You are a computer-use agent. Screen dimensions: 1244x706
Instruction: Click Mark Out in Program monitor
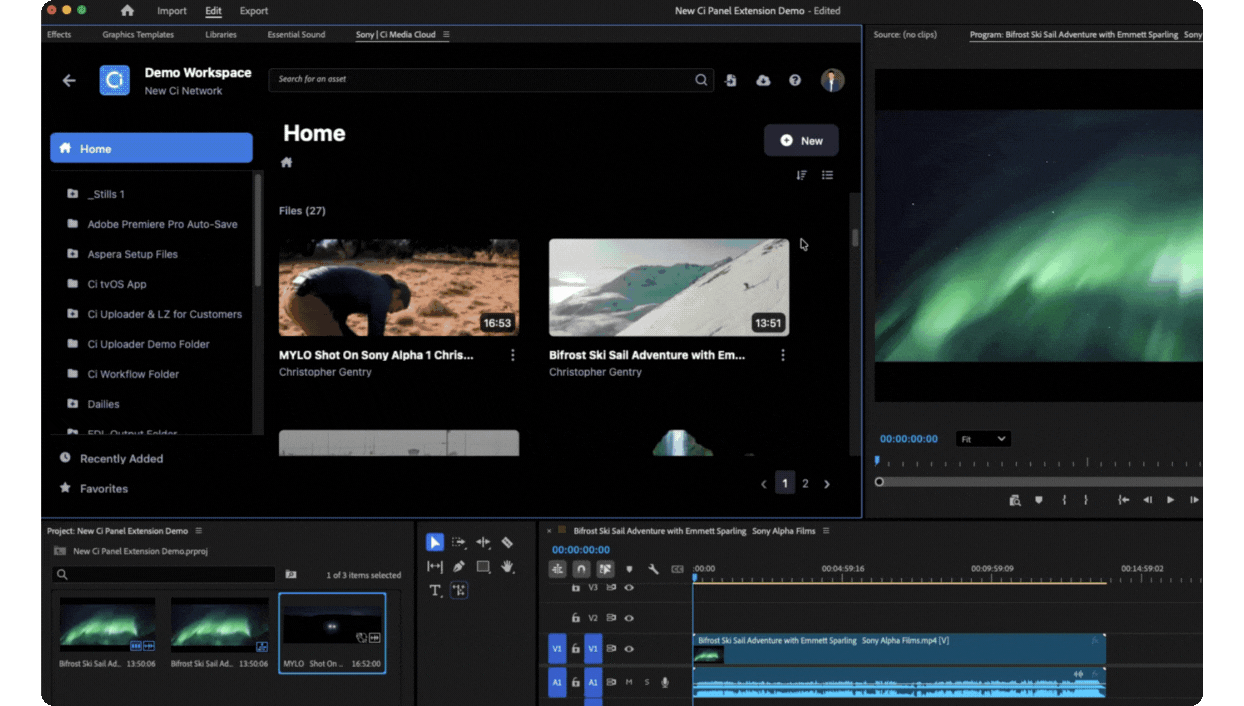coord(1085,500)
